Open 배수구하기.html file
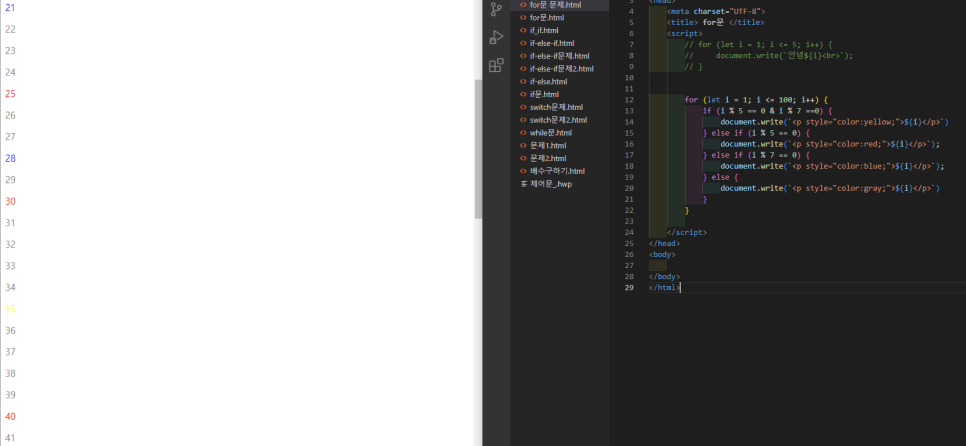 (x=559, y=171)
